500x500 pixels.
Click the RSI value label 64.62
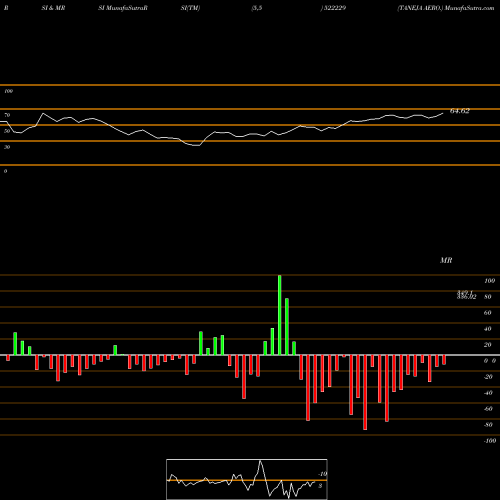(x=460, y=111)
